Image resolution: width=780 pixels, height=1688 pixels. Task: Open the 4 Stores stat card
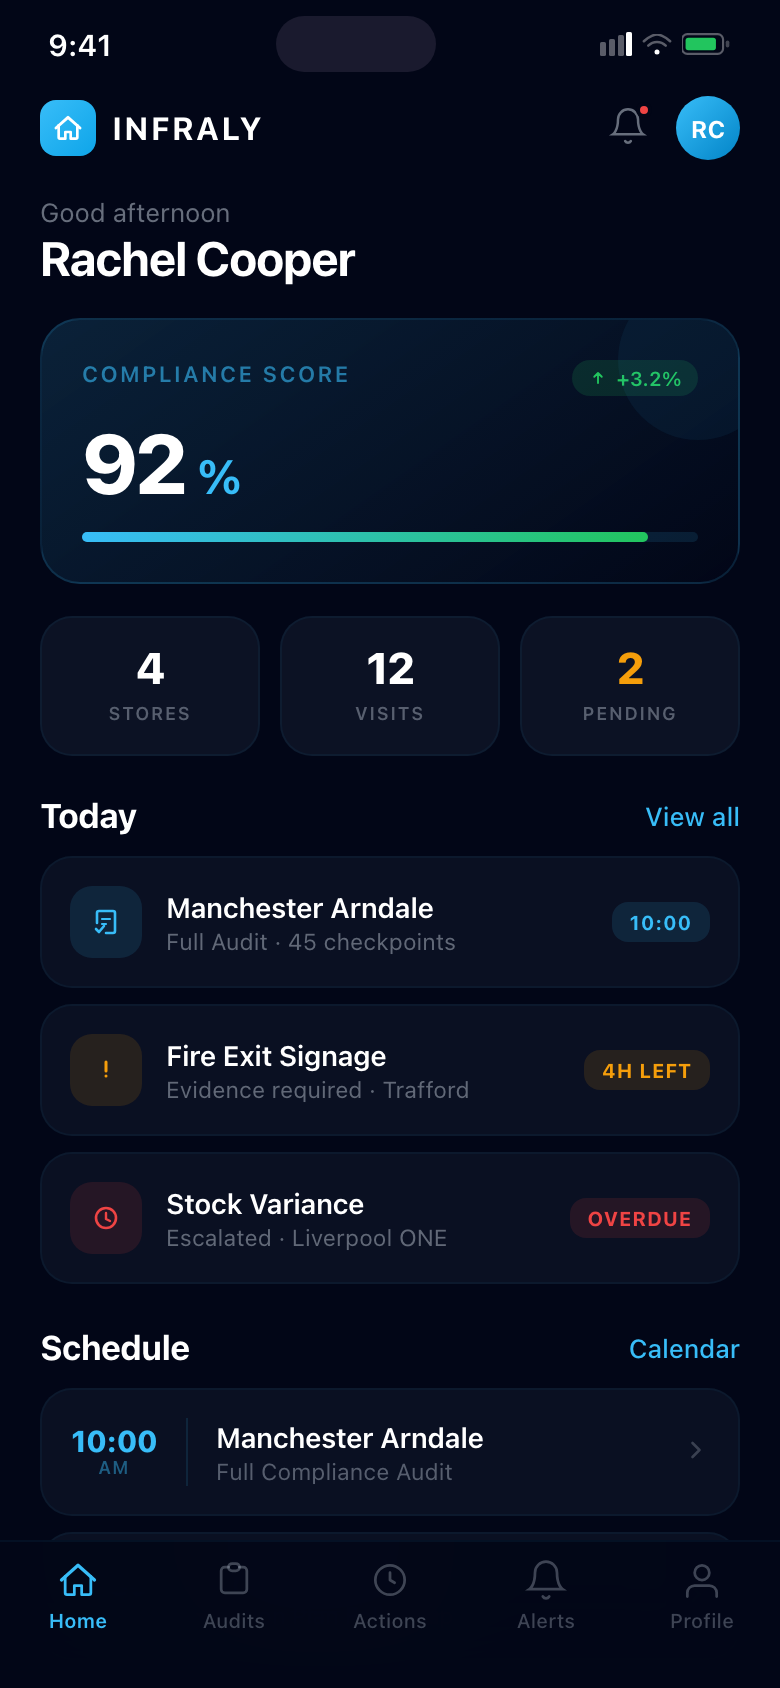pos(150,686)
